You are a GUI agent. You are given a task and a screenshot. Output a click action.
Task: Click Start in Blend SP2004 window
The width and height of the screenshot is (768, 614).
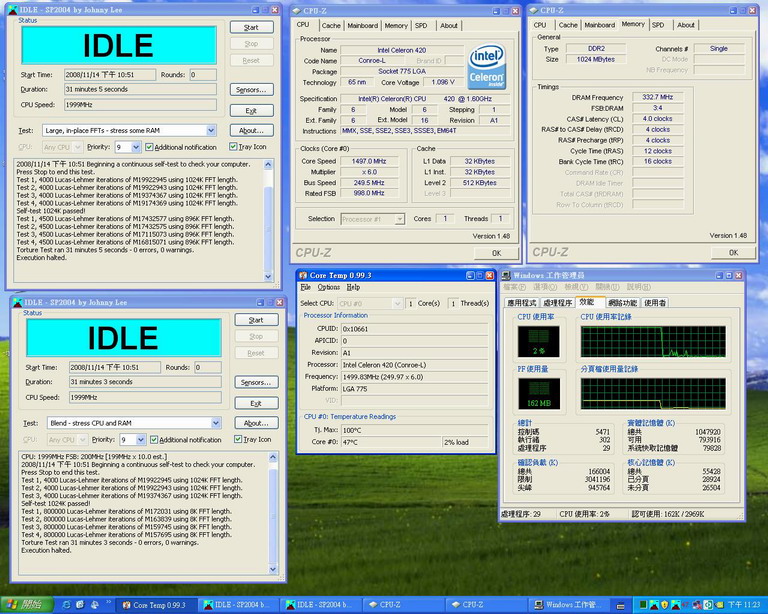point(256,320)
